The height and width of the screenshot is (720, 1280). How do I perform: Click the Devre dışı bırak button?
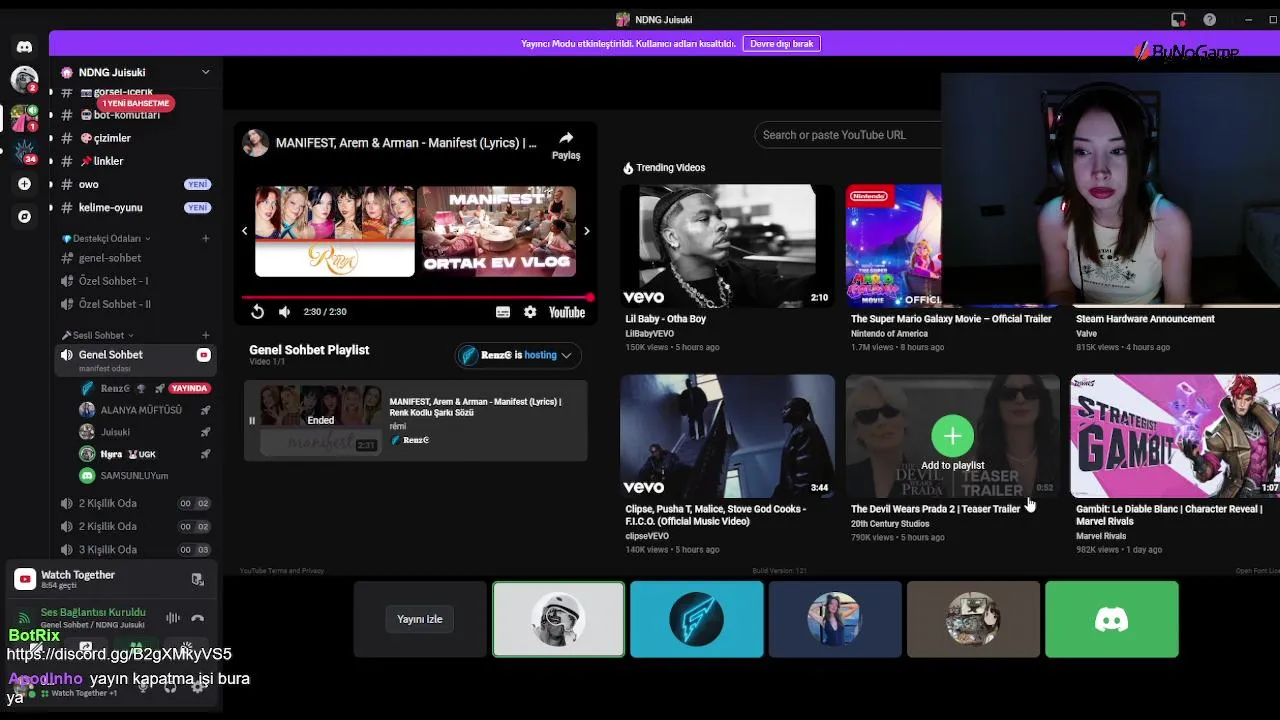click(x=781, y=44)
